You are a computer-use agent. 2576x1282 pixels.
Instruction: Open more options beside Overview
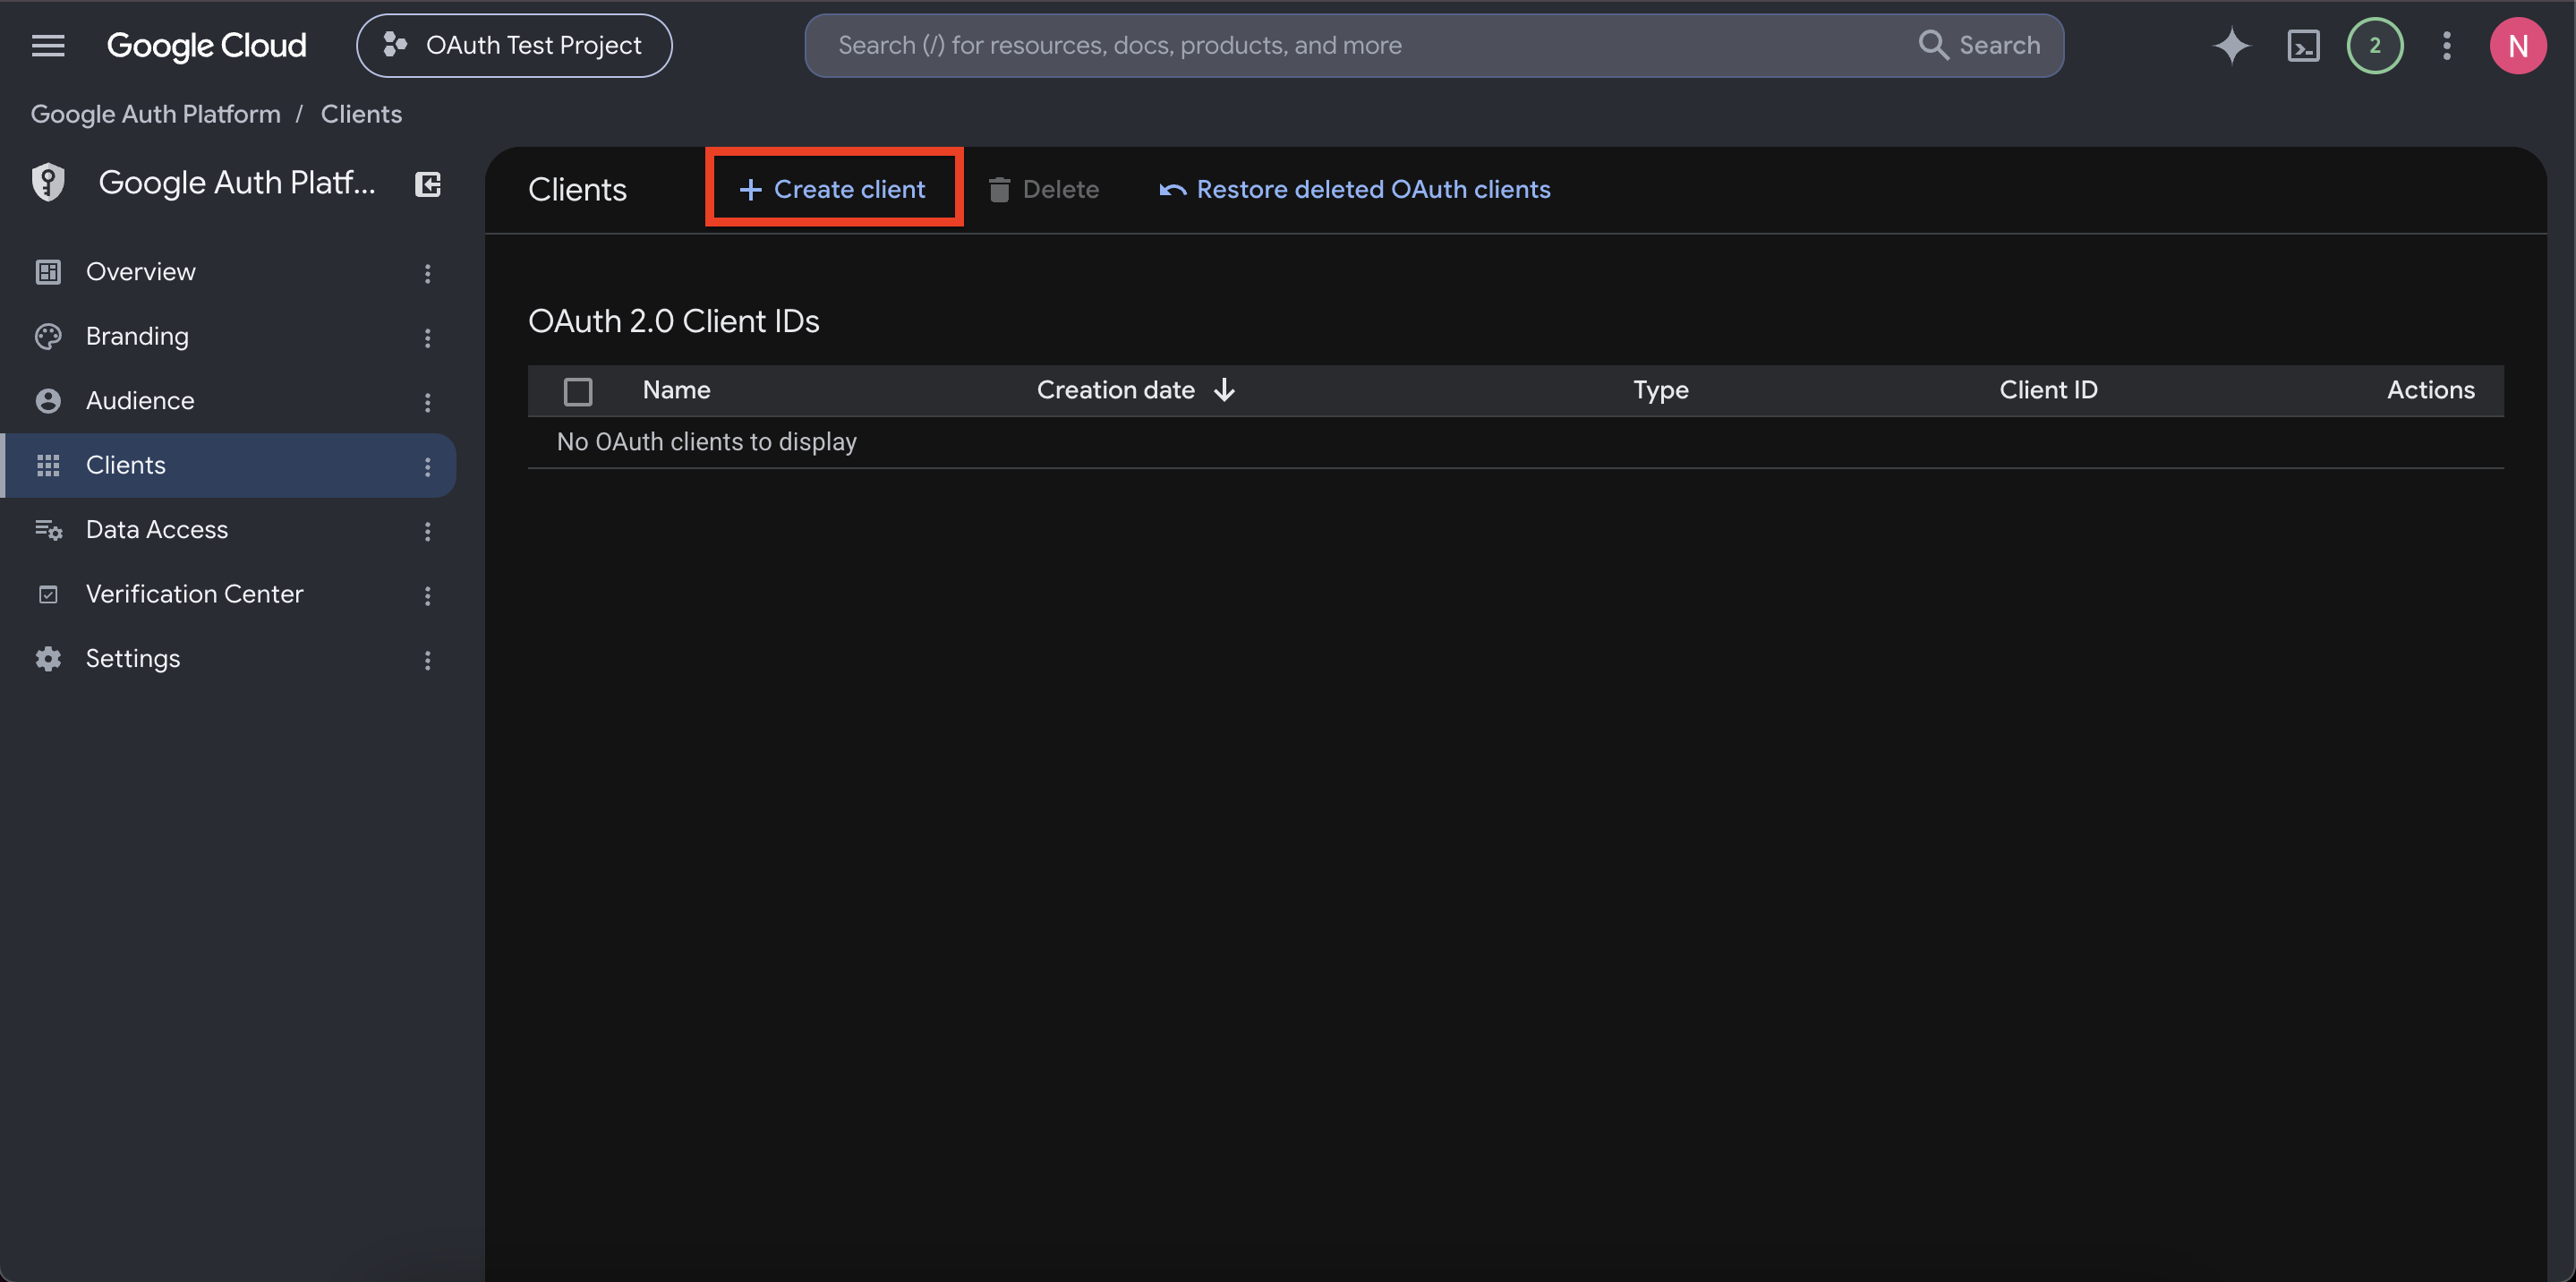427,273
